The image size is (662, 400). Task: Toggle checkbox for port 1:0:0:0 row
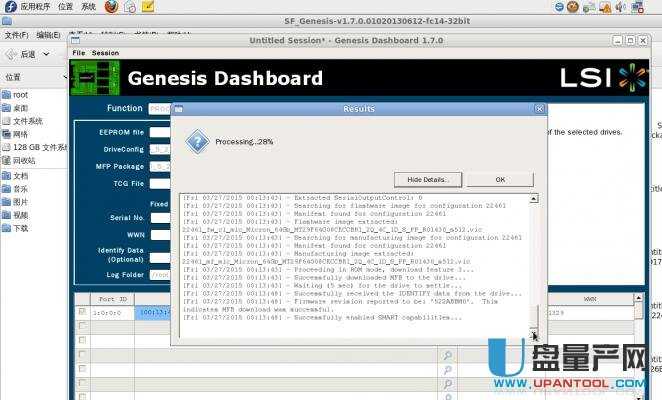(82, 312)
